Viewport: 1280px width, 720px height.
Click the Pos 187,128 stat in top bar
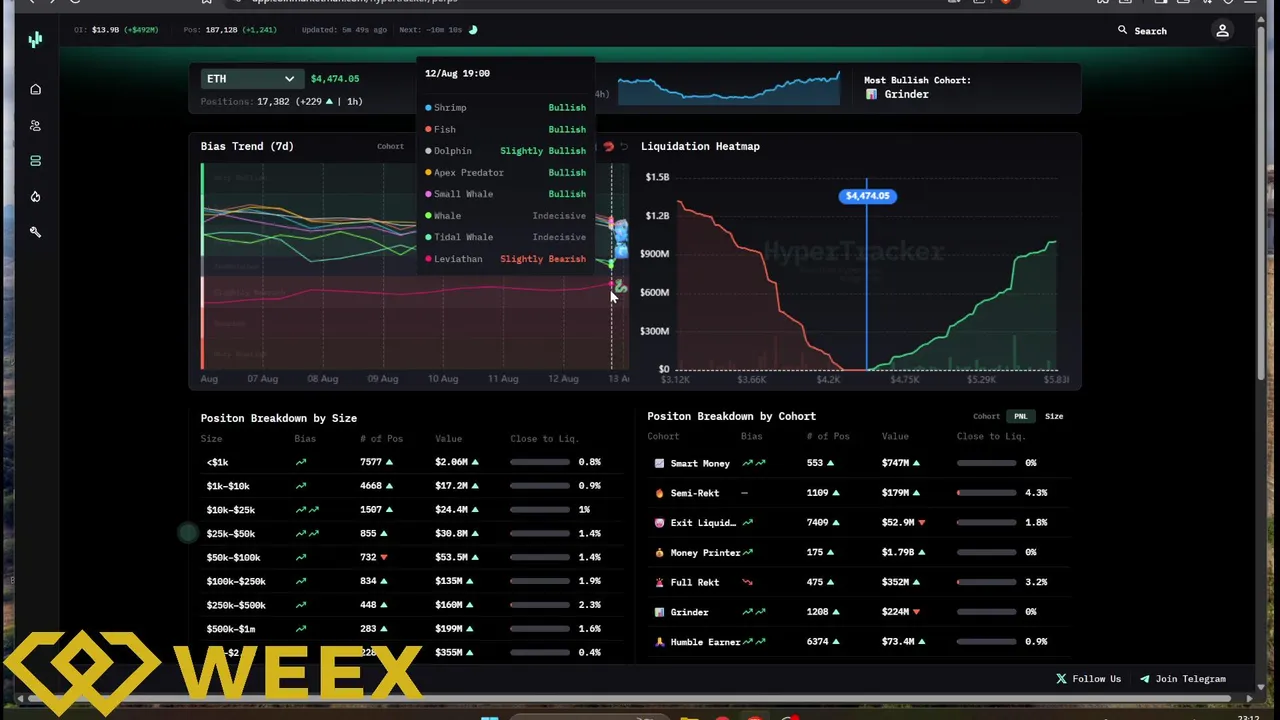[x=230, y=30]
